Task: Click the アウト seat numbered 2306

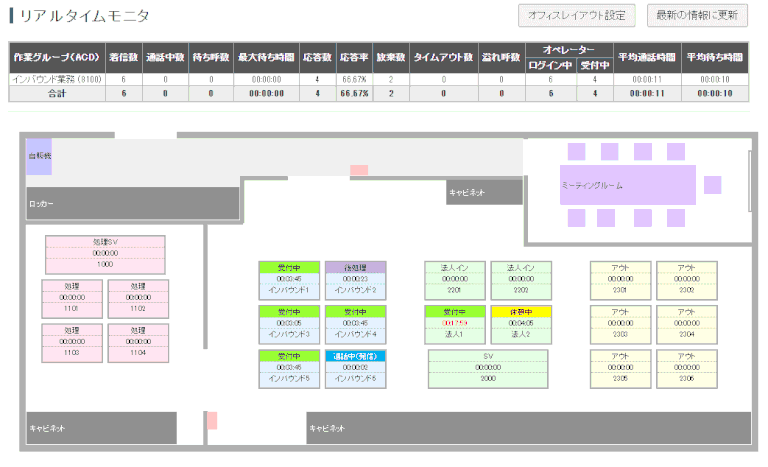Action: [x=686, y=368]
